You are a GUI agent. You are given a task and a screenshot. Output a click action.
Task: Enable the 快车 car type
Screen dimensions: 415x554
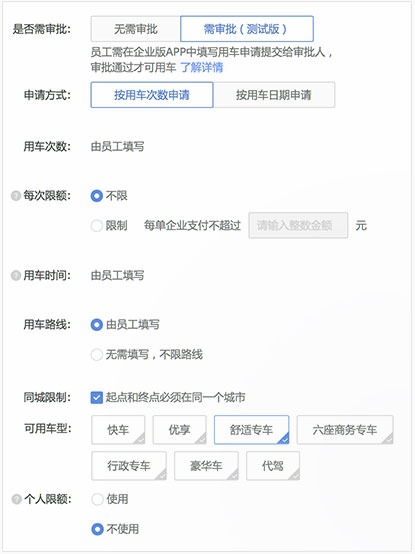pyautogui.click(x=118, y=430)
